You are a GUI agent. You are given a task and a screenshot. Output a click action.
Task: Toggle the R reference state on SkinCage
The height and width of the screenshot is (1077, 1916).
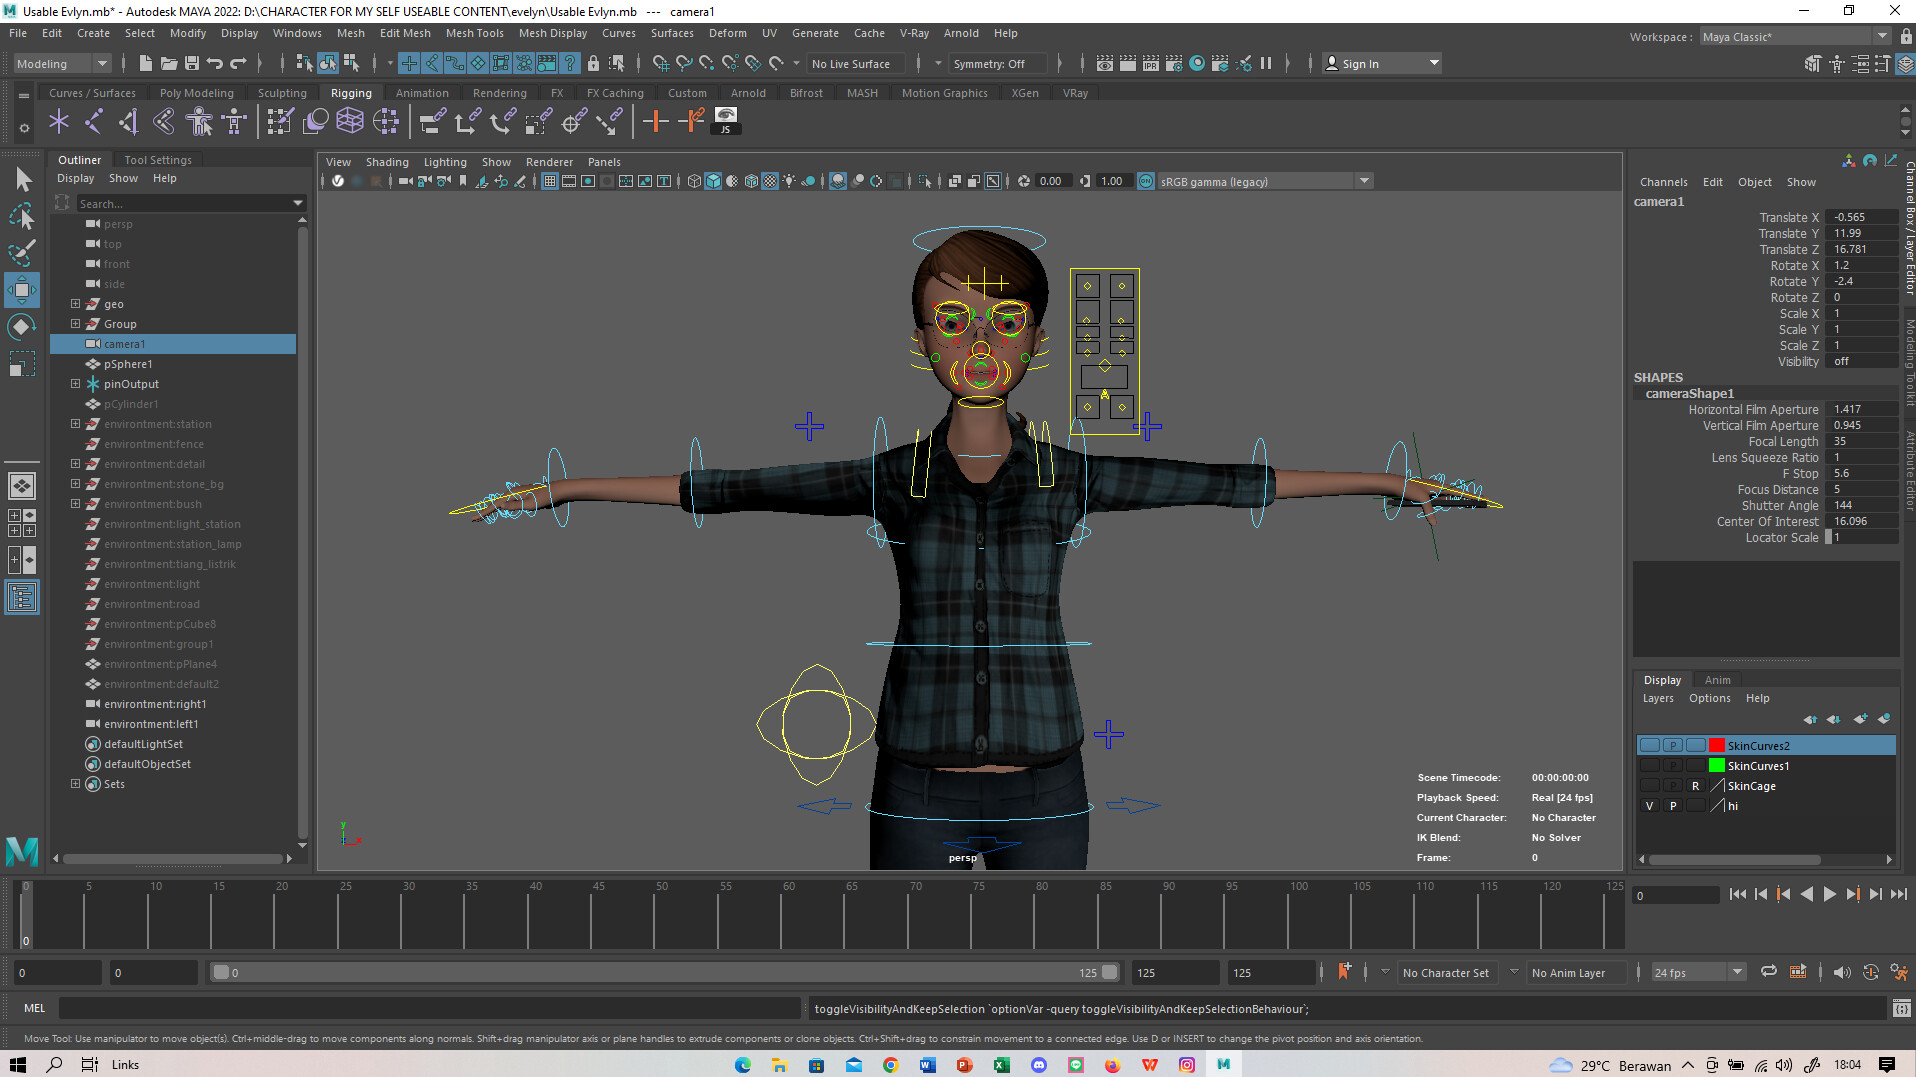[1695, 786]
